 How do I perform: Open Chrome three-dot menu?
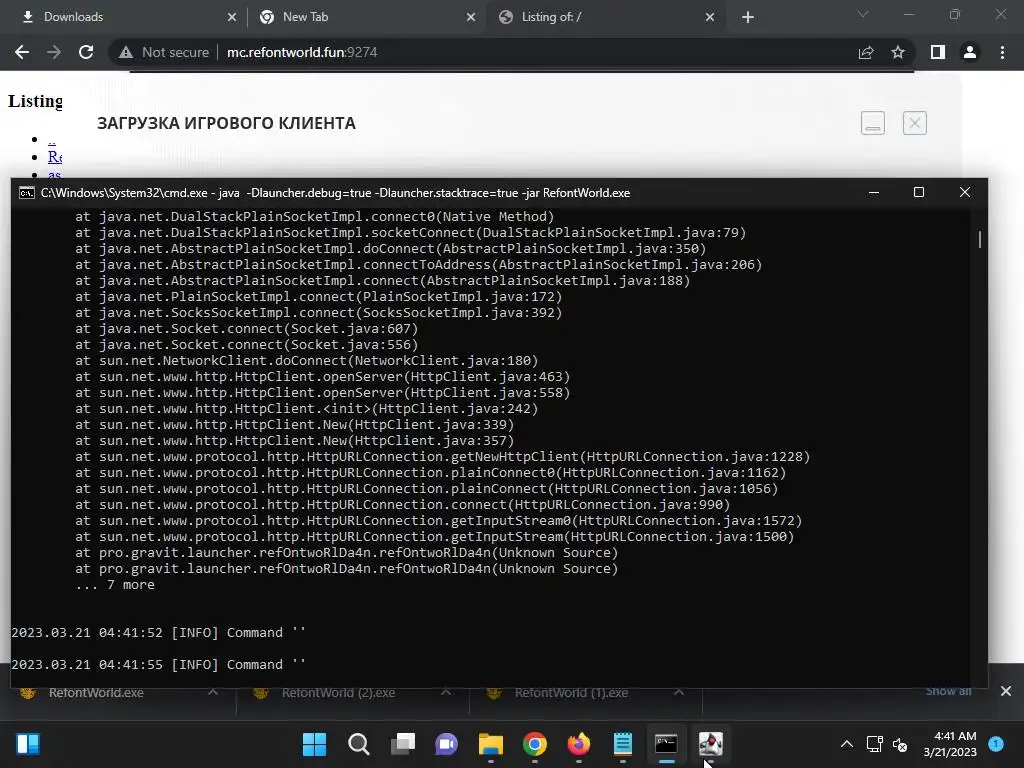tap(1002, 52)
